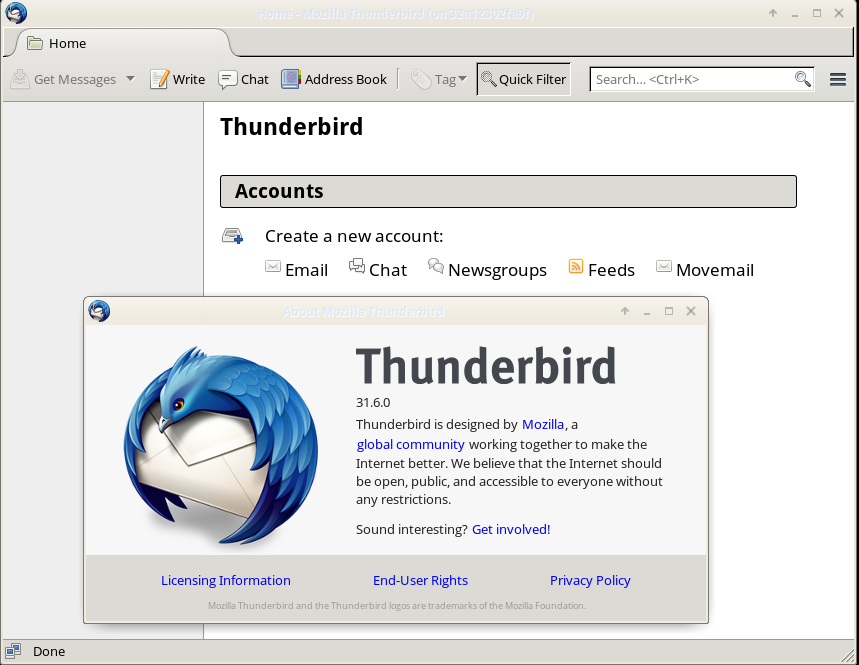This screenshot has height=665, width=859.
Task: Open Licensing Information
Action: point(225,580)
